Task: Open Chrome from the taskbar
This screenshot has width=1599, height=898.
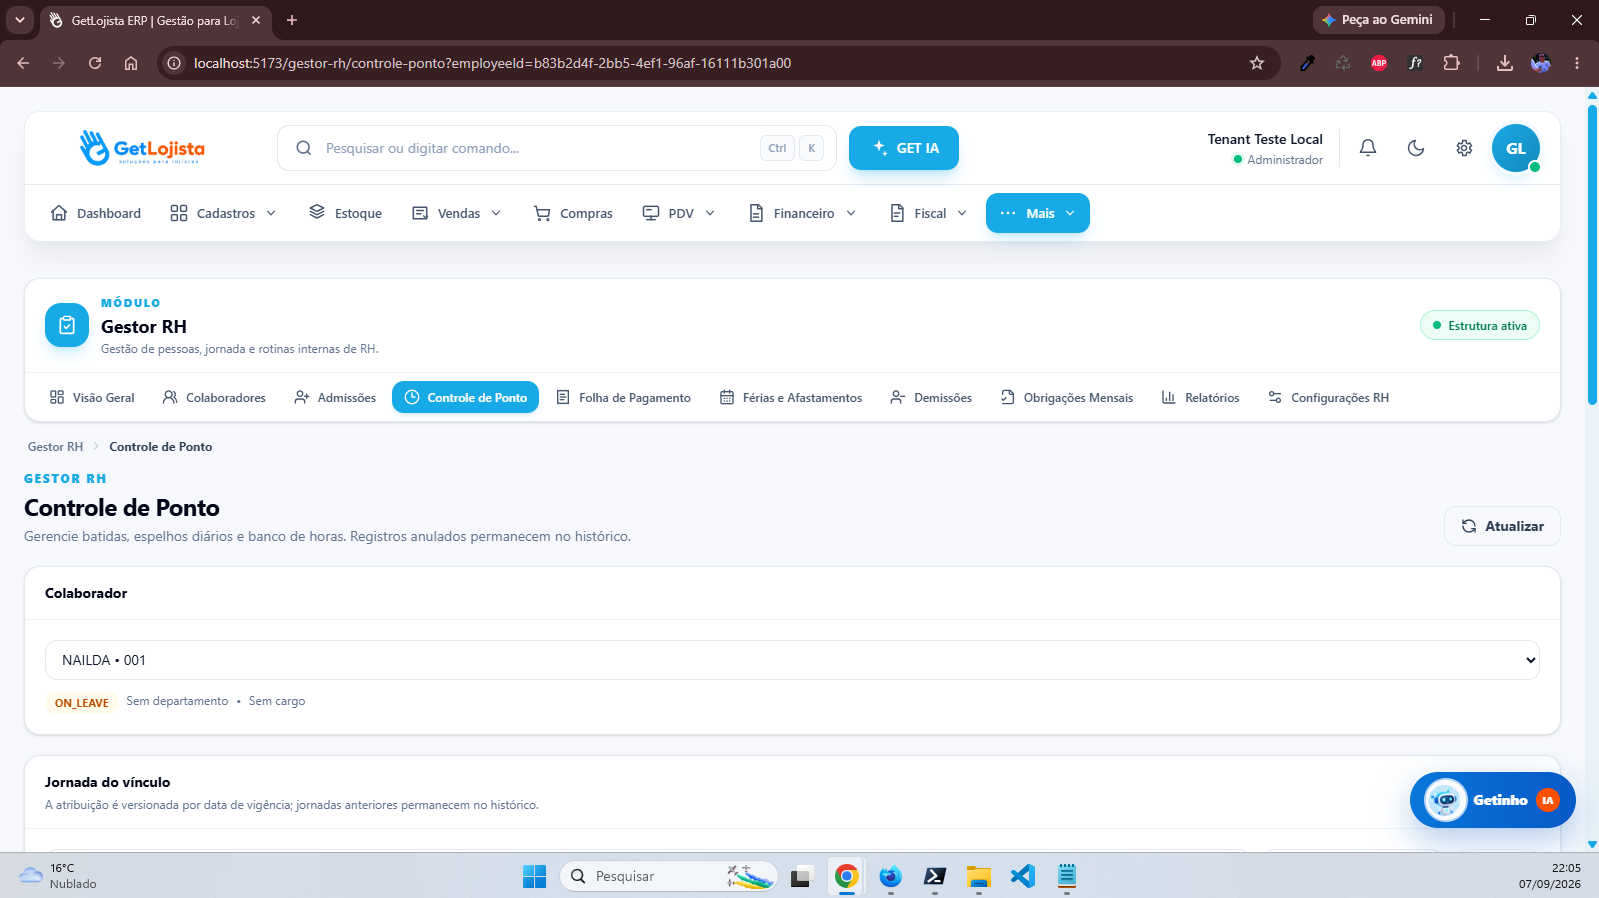Action: pyautogui.click(x=847, y=876)
